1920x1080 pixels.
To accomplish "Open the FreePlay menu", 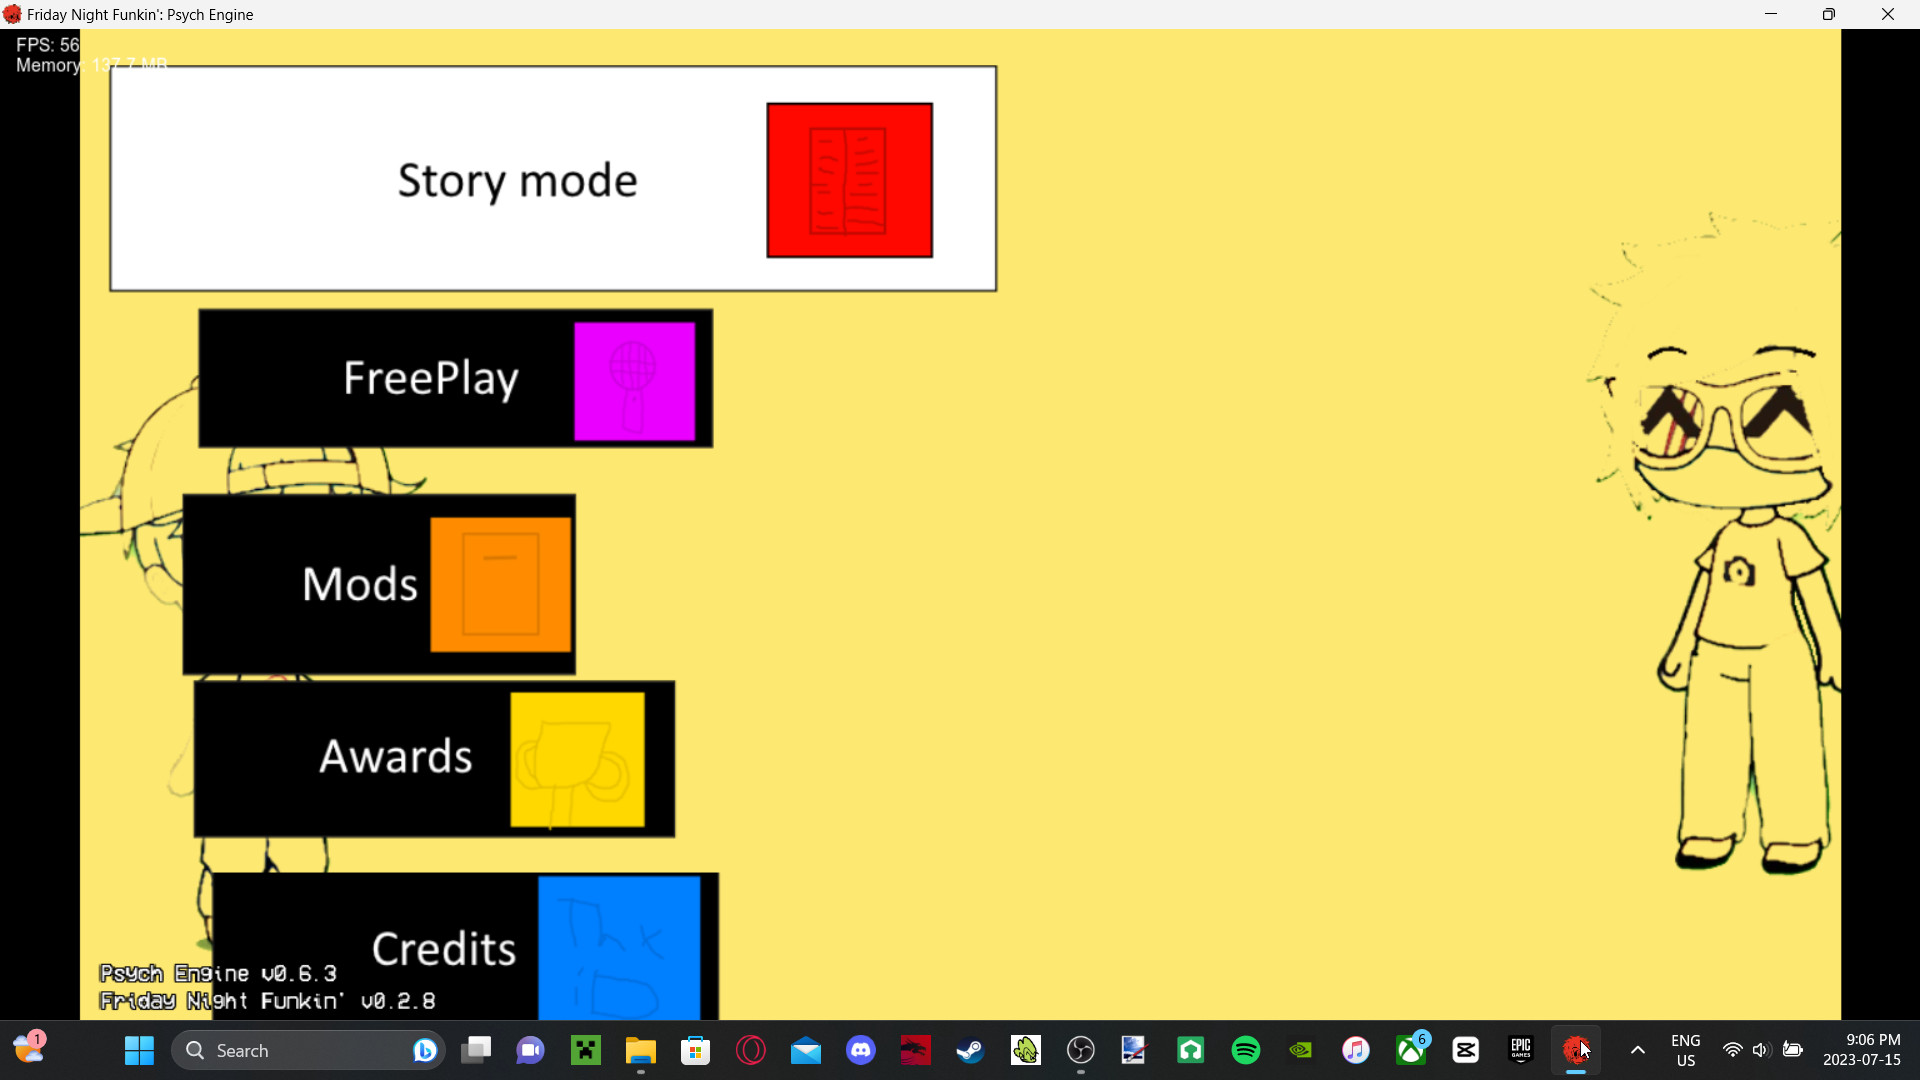I will 455,378.
